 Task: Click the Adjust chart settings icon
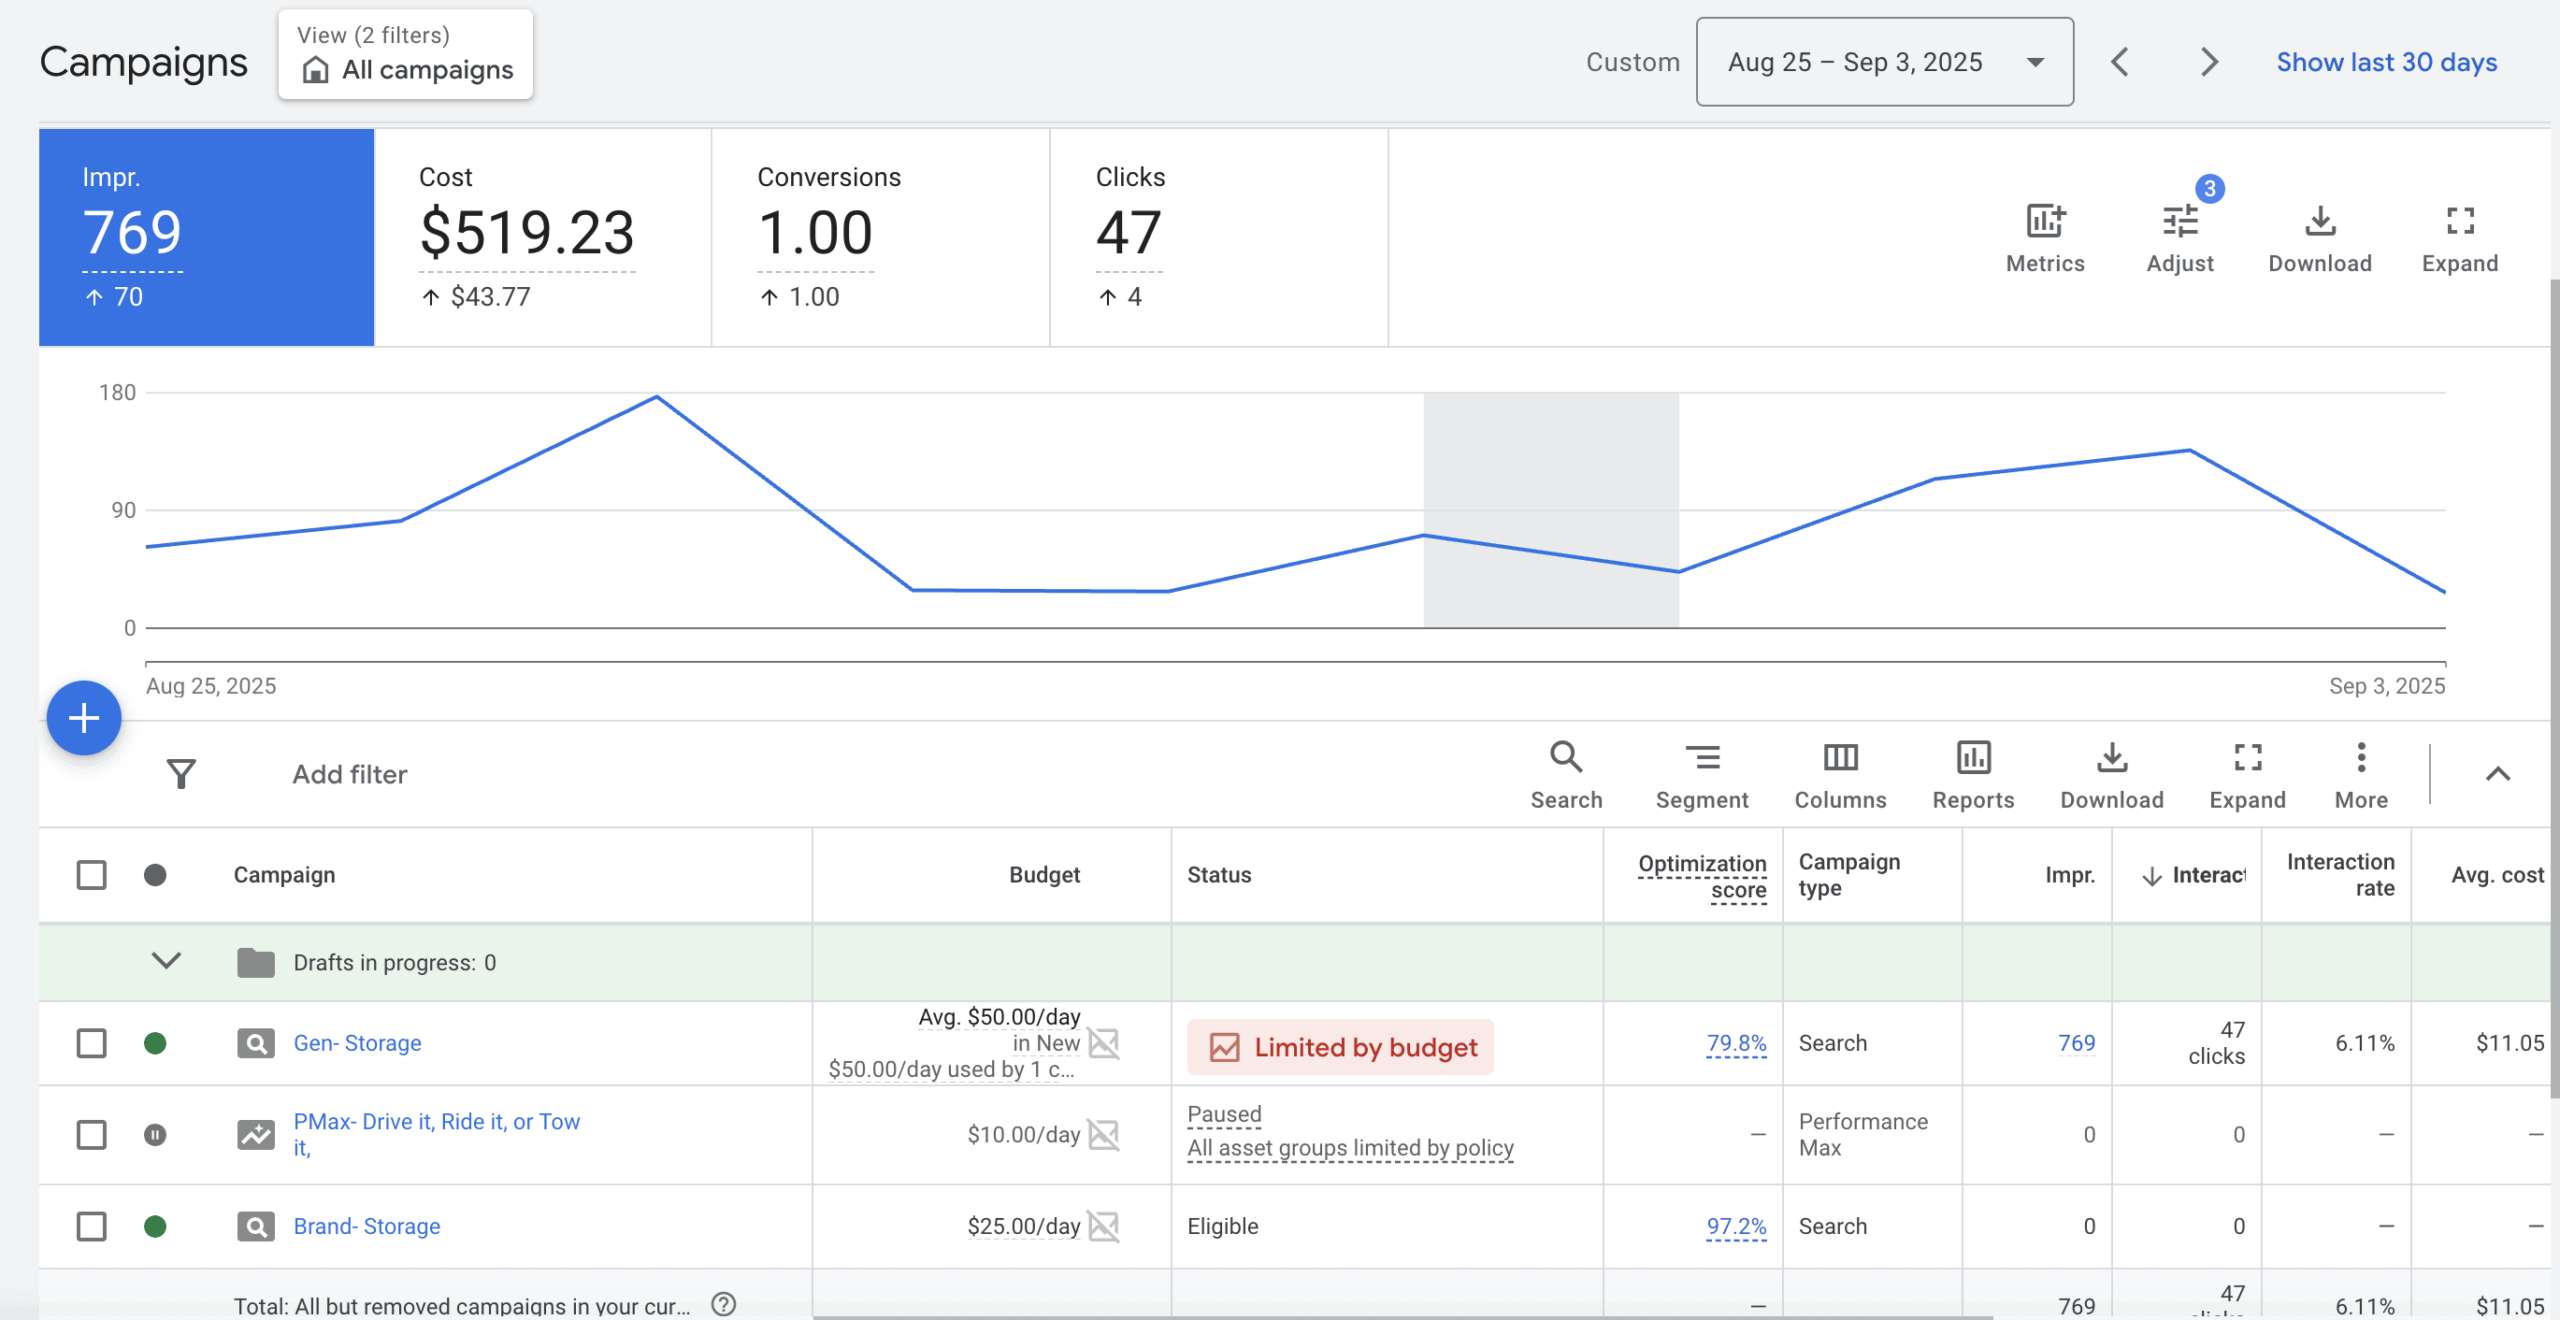point(2180,222)
